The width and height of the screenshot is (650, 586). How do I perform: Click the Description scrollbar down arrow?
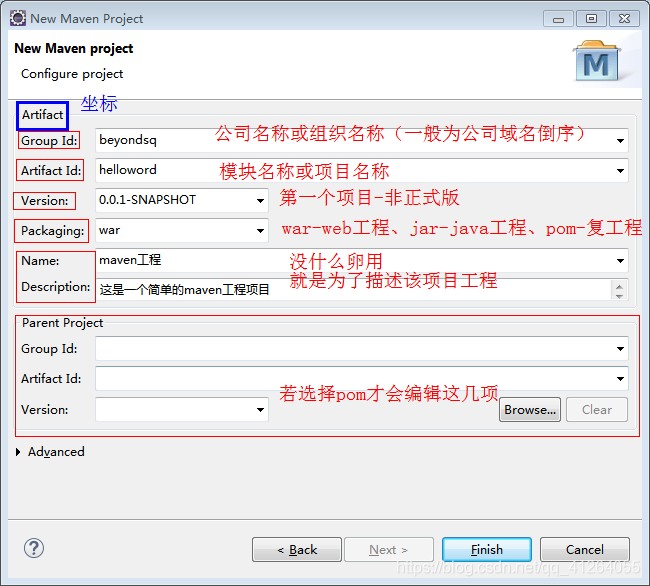click(x=619, y=295)
